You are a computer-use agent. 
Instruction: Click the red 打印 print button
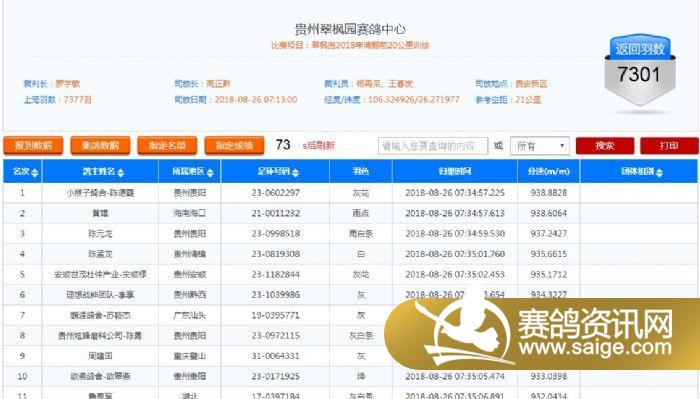669,146
